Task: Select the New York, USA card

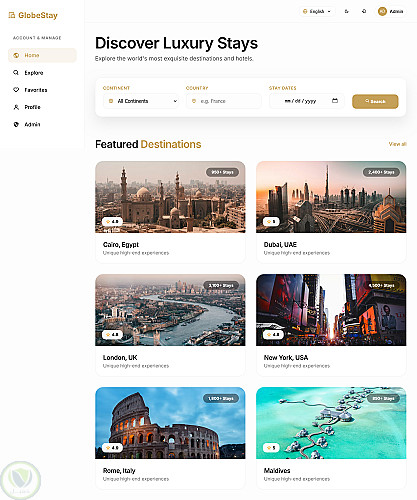Action: 331,325
